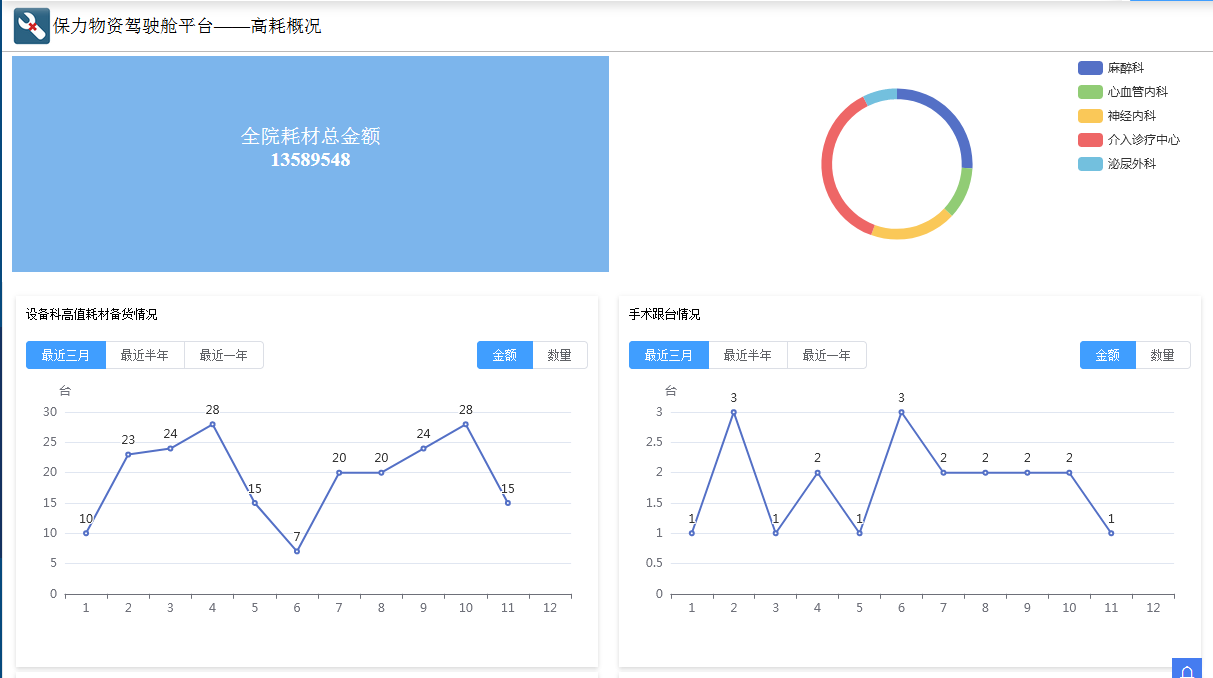Select 最近一年 in 设备科高值耗材备货情况 panel
The image size is (1213, 678).
(x=224, y=355)
